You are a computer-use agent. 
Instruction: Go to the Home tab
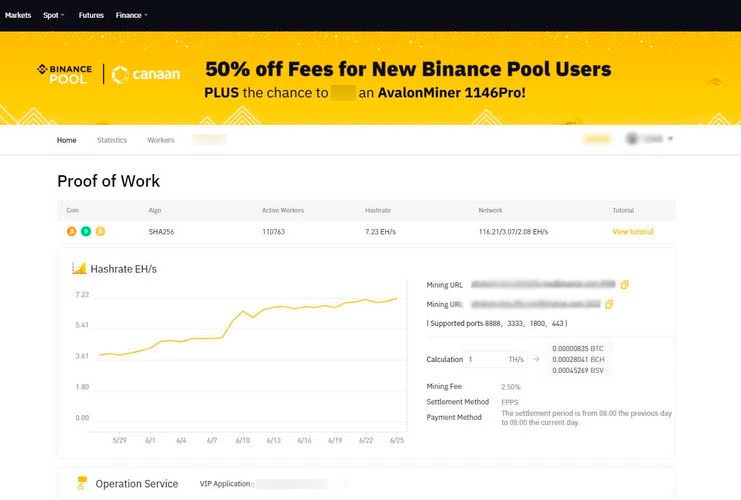point(66,140)
